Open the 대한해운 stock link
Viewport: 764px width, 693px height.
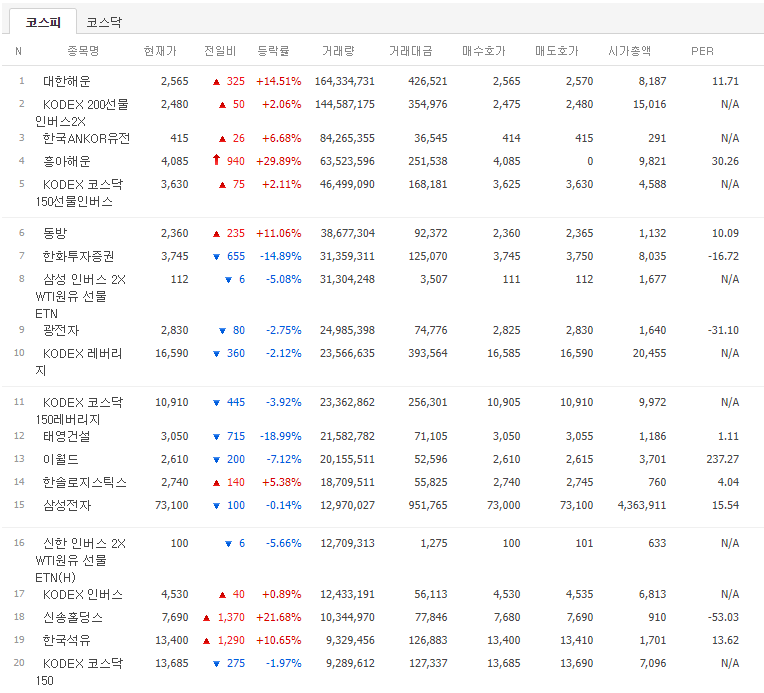pyautogui.click(x=67, y=81)
